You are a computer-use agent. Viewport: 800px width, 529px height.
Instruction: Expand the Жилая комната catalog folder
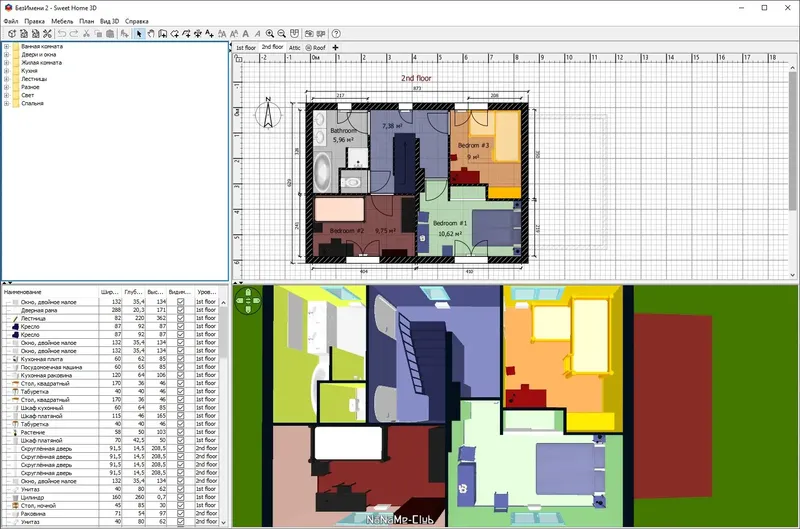coord(7,63)
